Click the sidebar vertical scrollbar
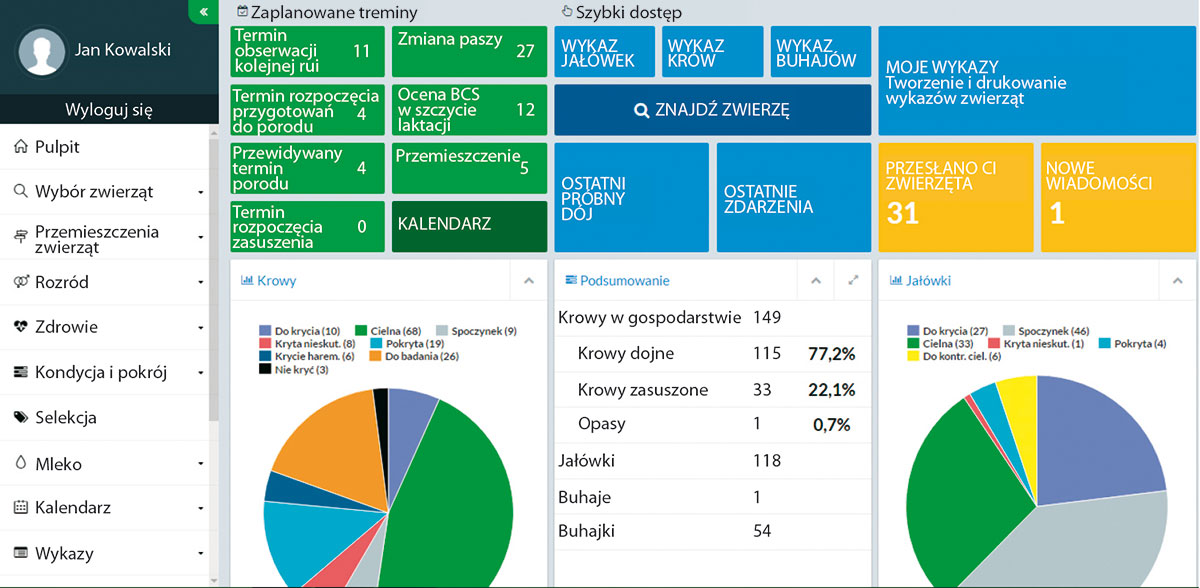Image resolution: width=1200 pixels, height=588 pixels. 213,280
